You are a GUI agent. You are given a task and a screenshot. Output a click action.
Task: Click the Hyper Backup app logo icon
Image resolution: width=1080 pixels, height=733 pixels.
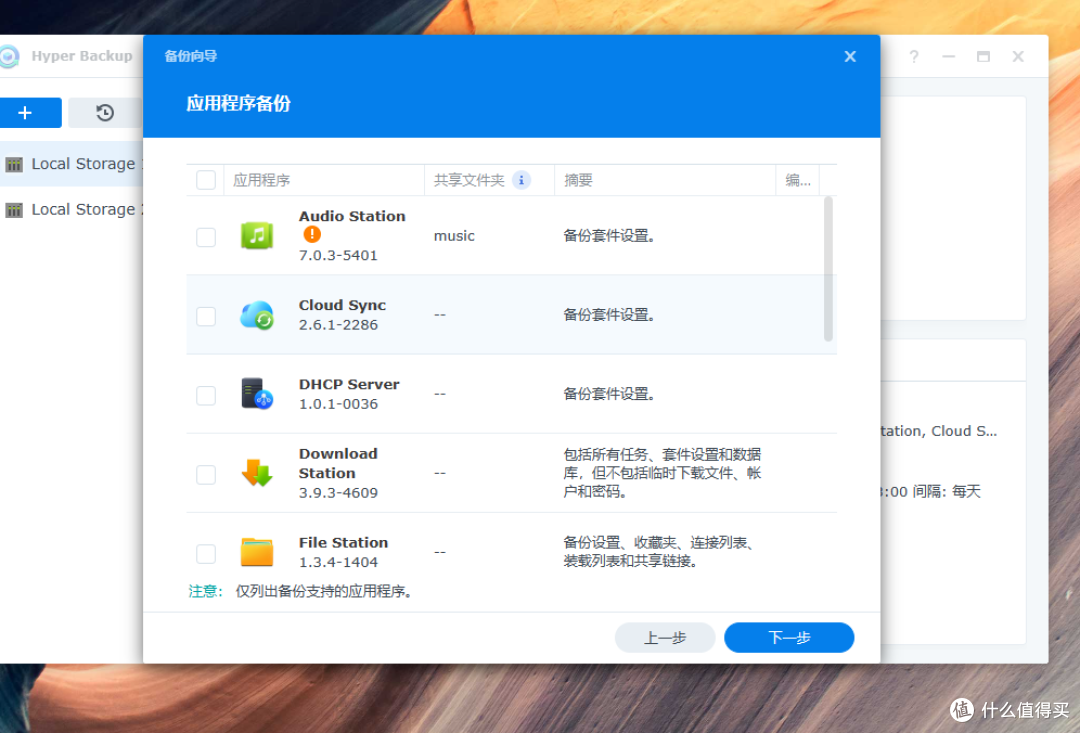[x=9, y=56]
